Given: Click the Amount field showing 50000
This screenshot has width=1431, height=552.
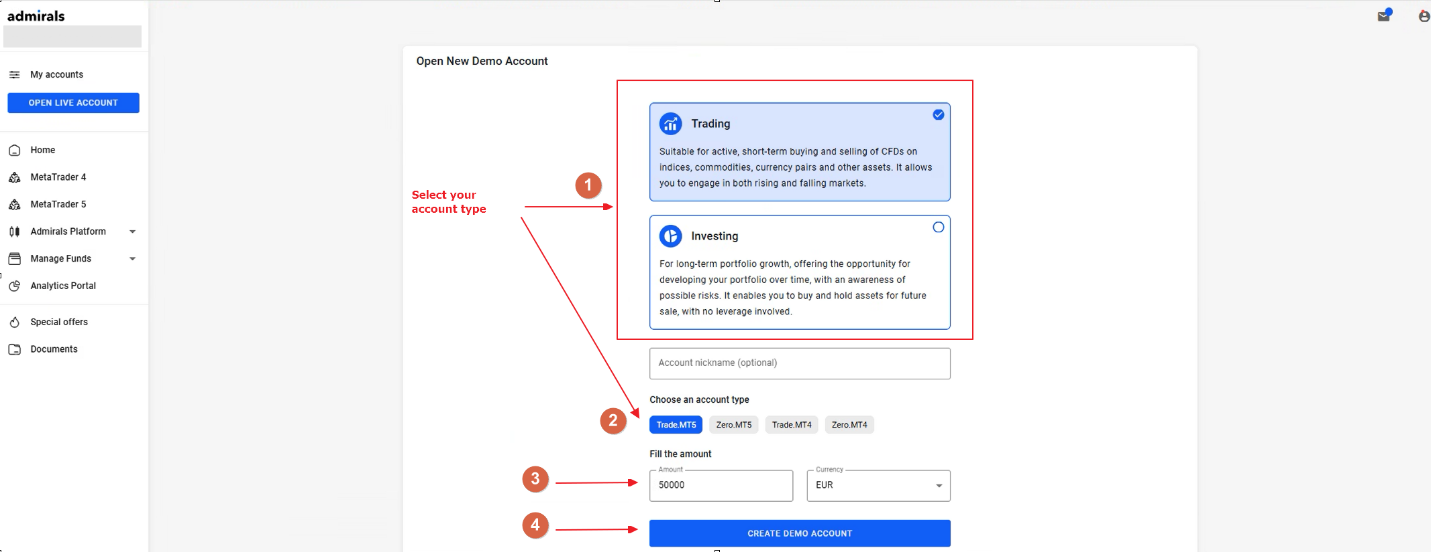Looking at the screenshot, I should [721, 485].
